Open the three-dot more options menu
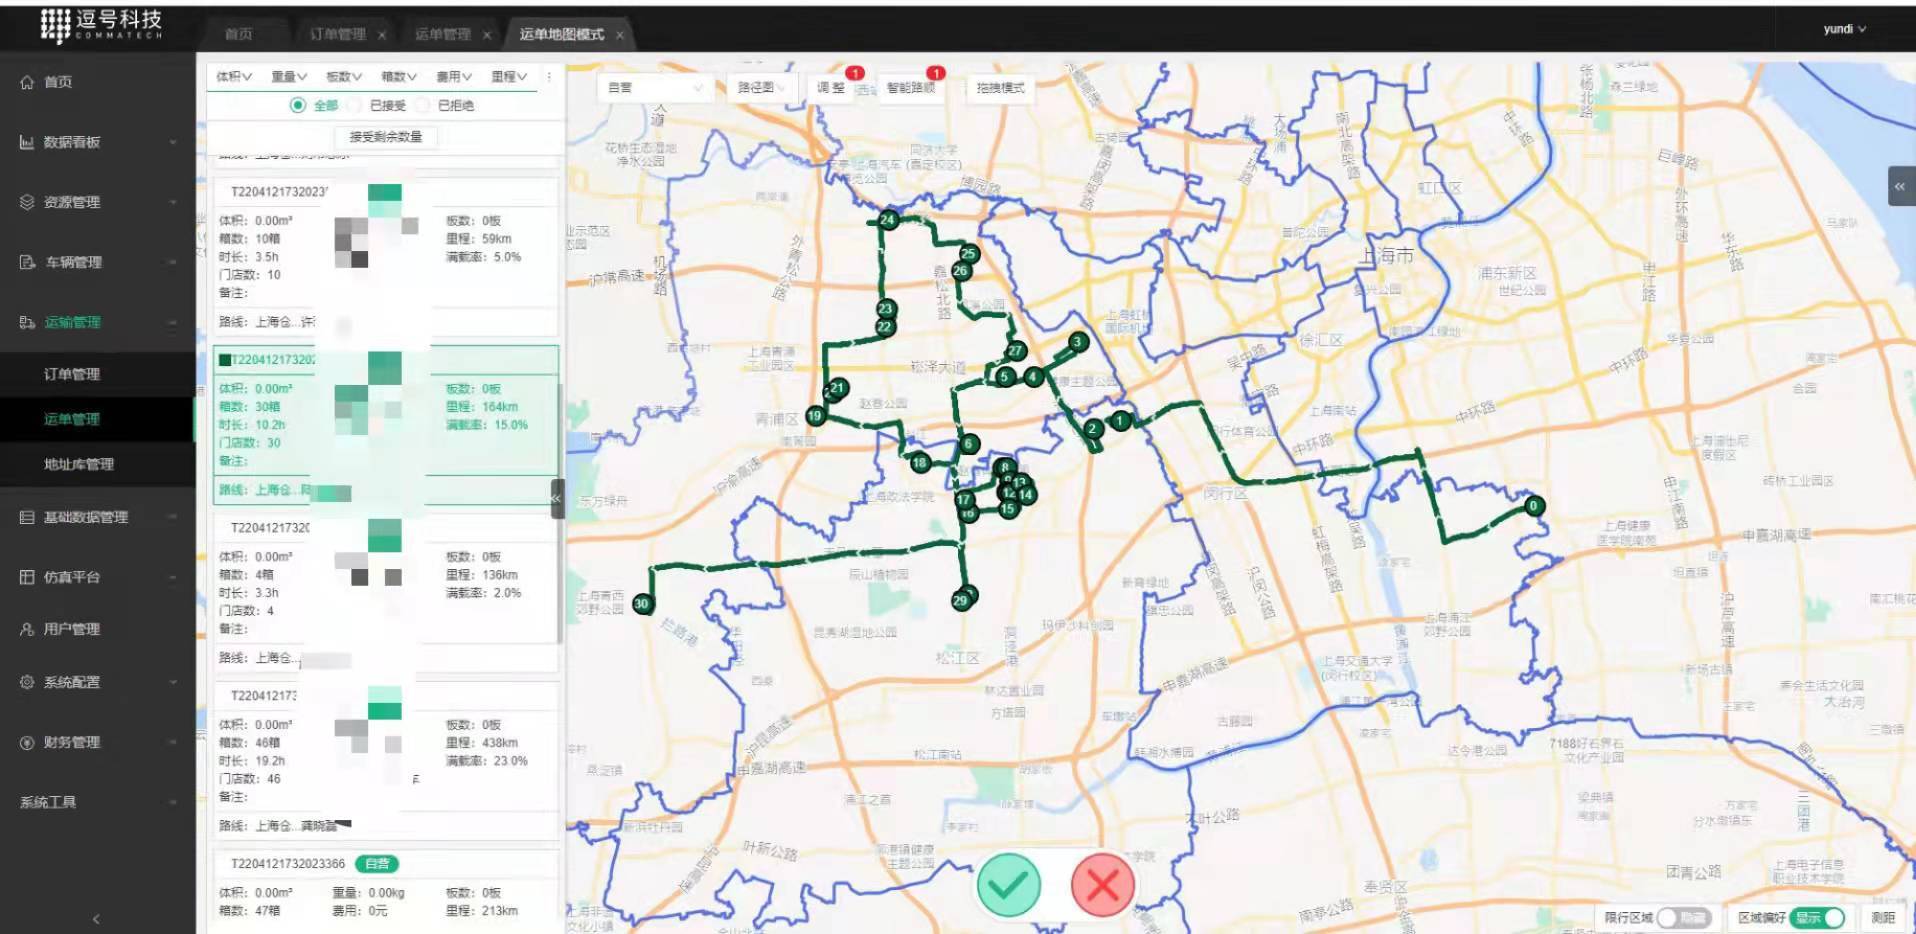The height and width of the screenshot is (934, 1916). click(548, 76)
